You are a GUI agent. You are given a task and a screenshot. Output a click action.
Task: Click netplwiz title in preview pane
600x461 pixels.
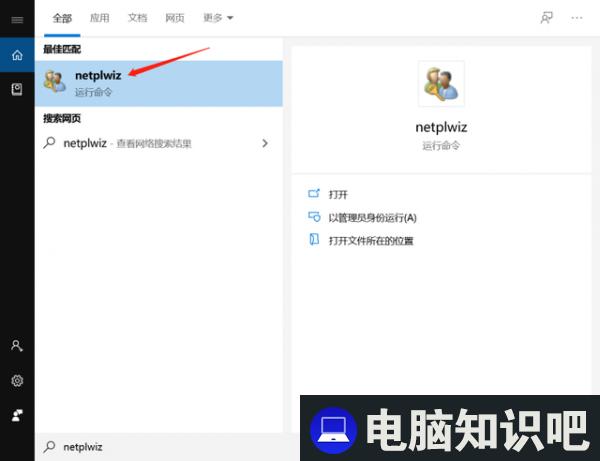pyautogui.click(x=441, y=127)
